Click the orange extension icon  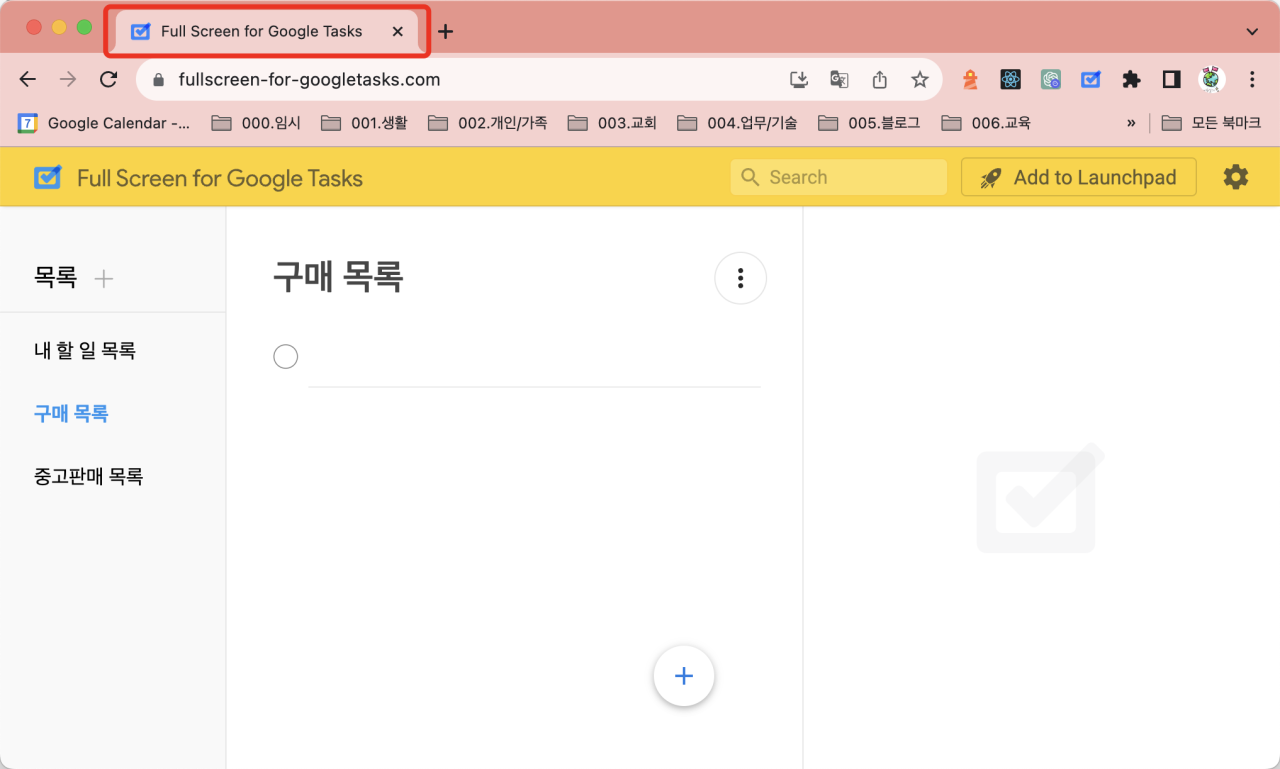pos(970,80)
